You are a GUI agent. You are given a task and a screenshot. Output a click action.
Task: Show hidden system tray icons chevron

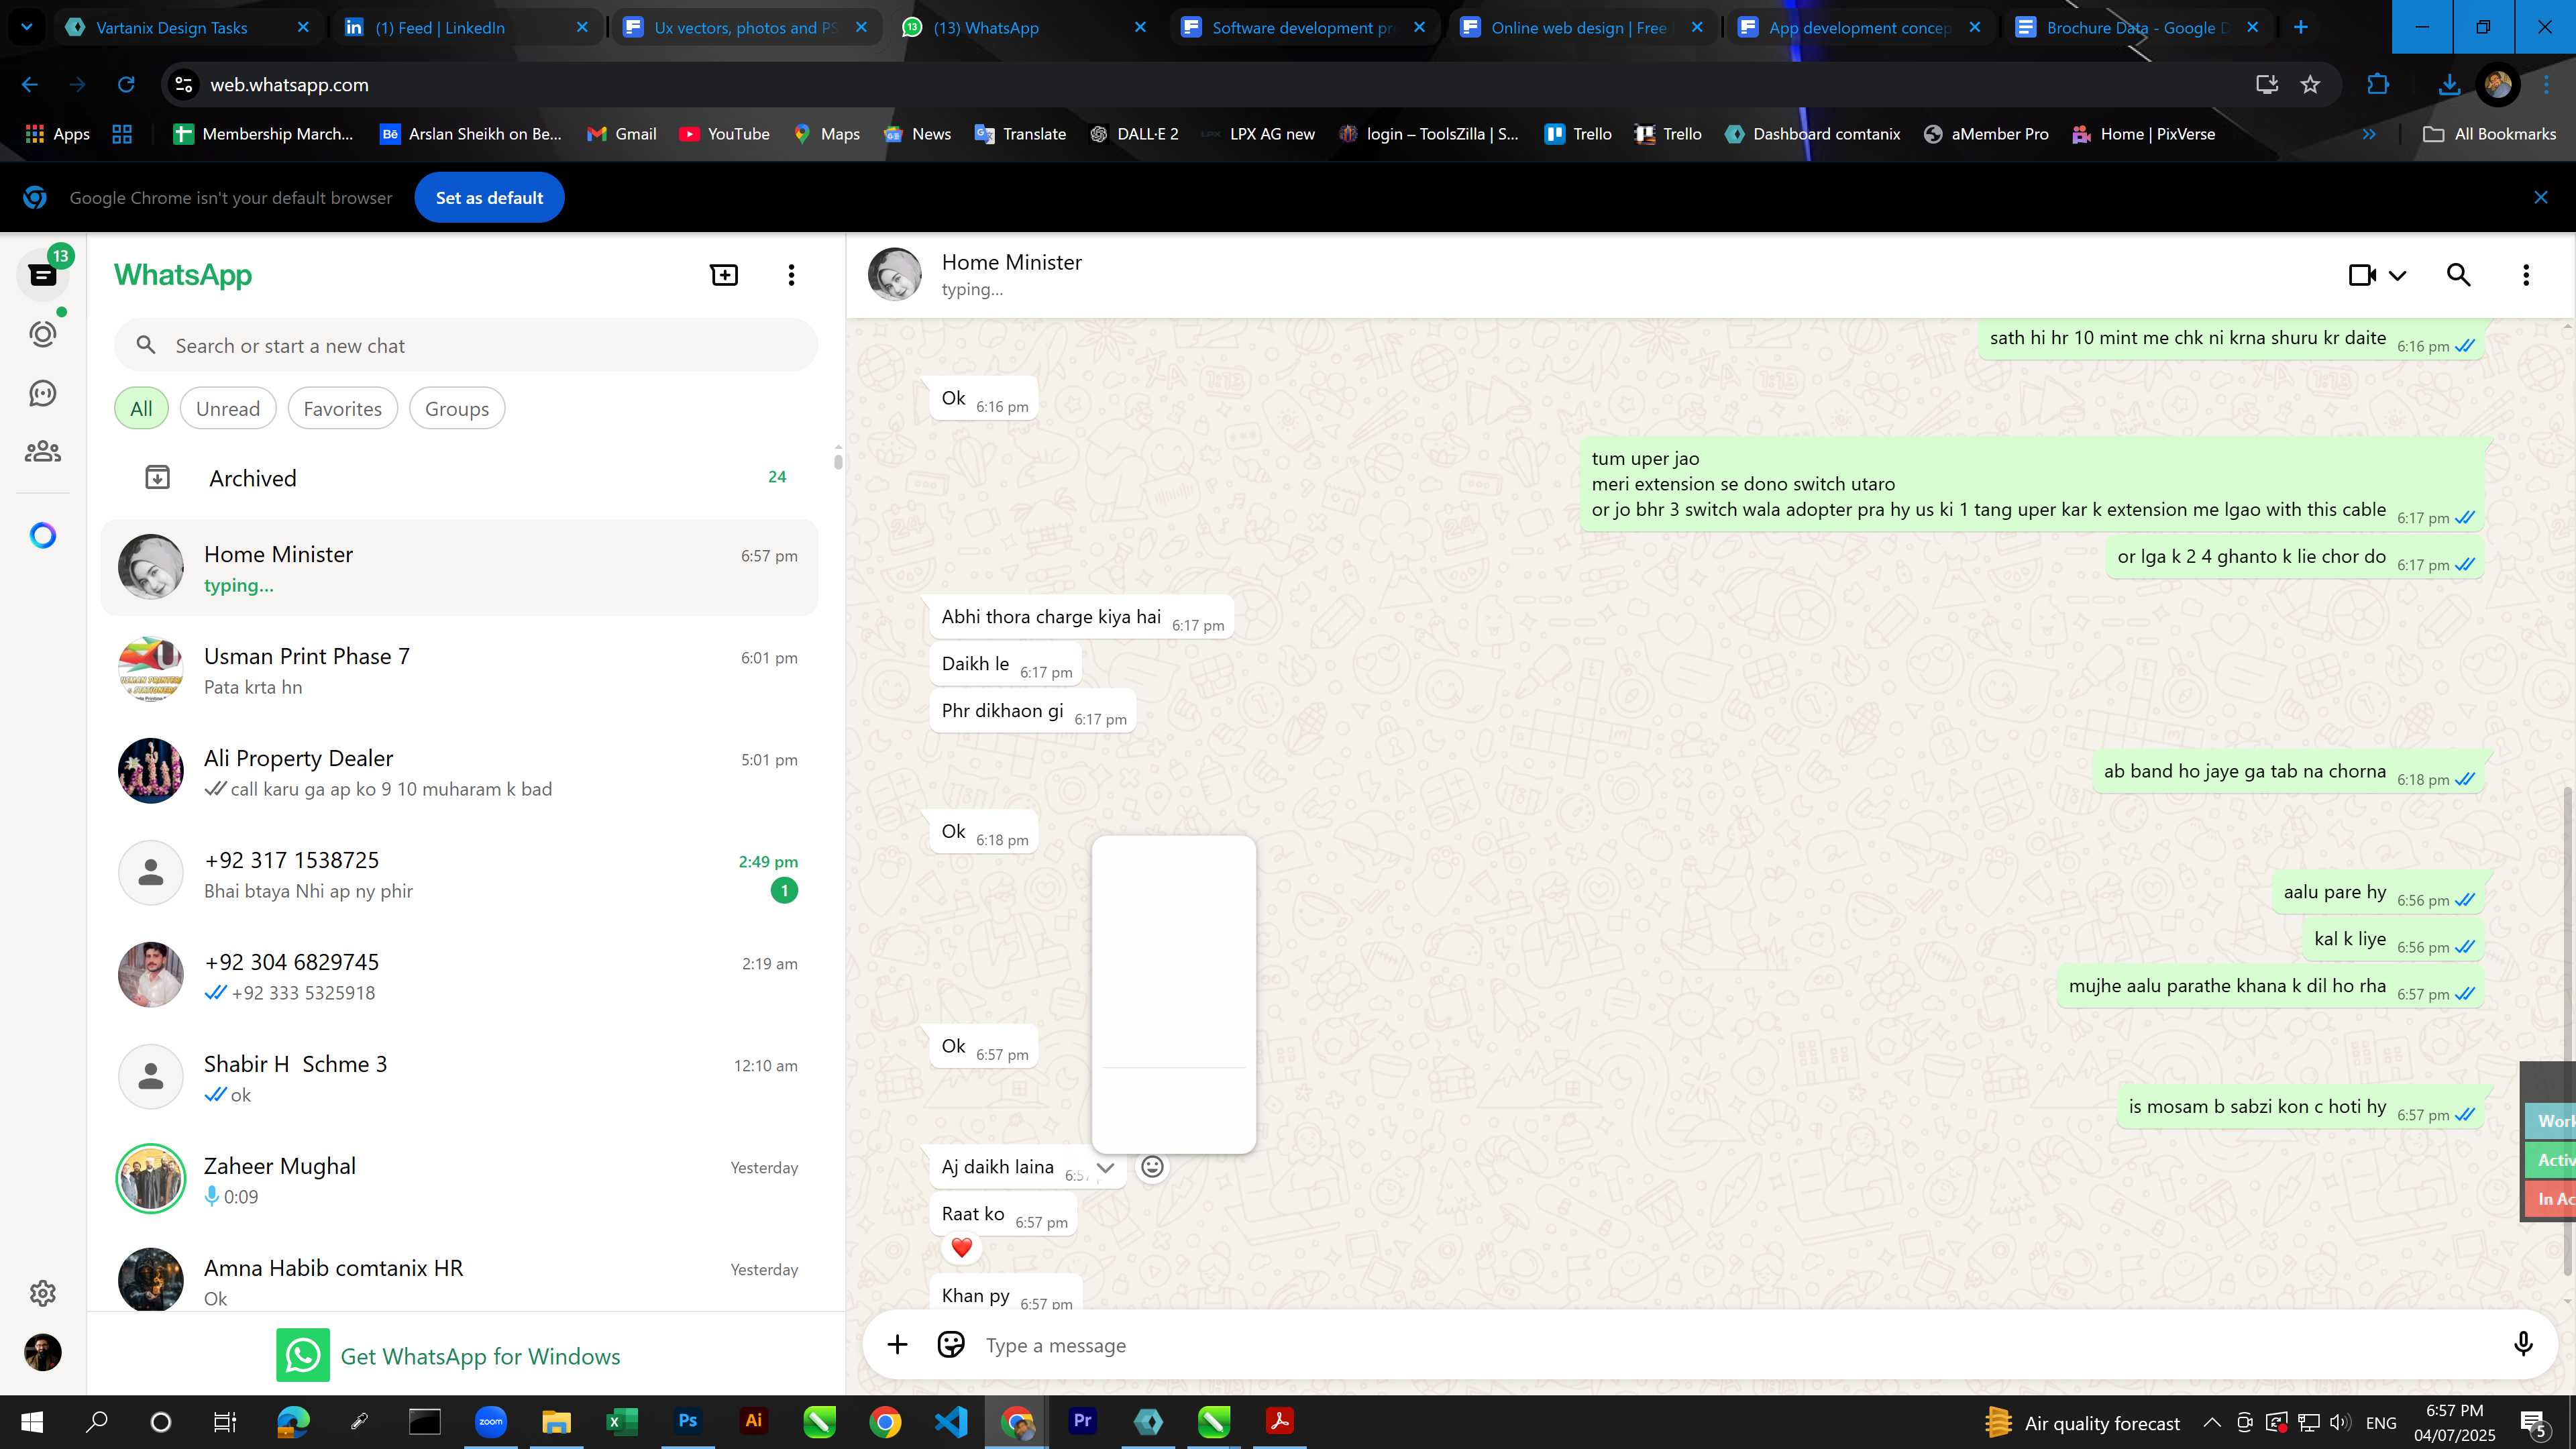click(x=2212, y=1422)
